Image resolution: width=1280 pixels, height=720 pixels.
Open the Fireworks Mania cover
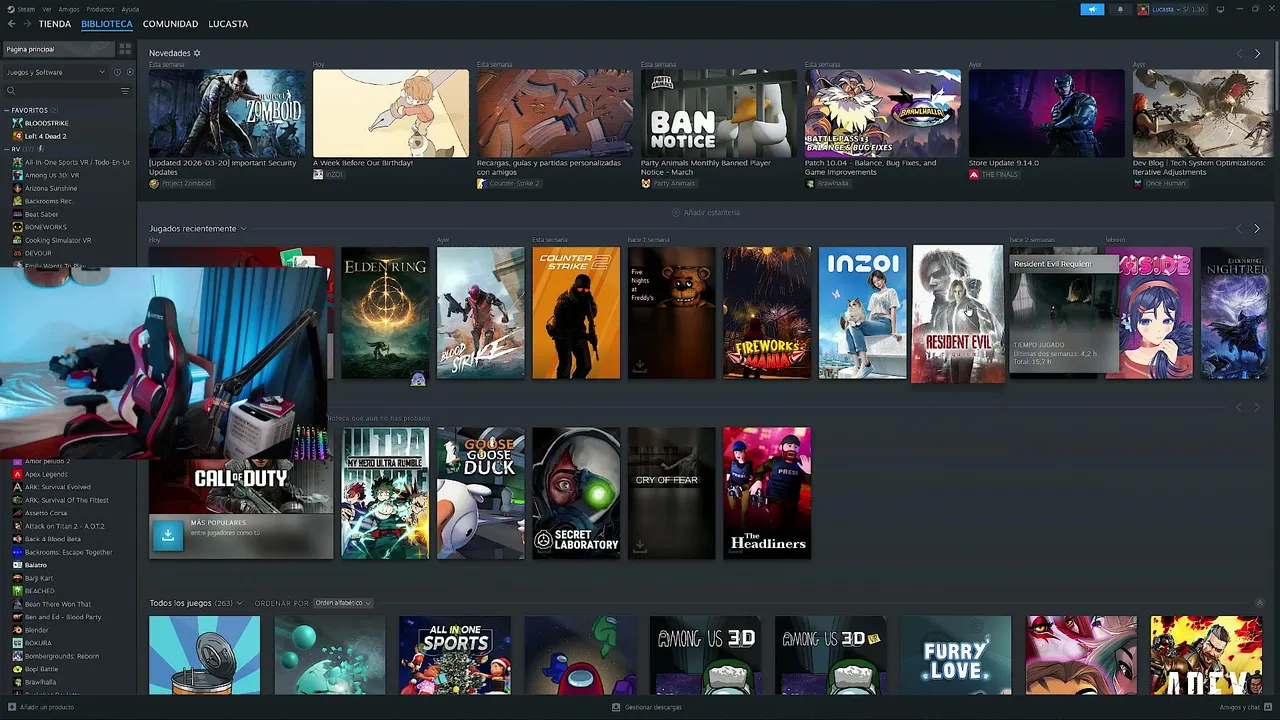click(x=767, y=313)
